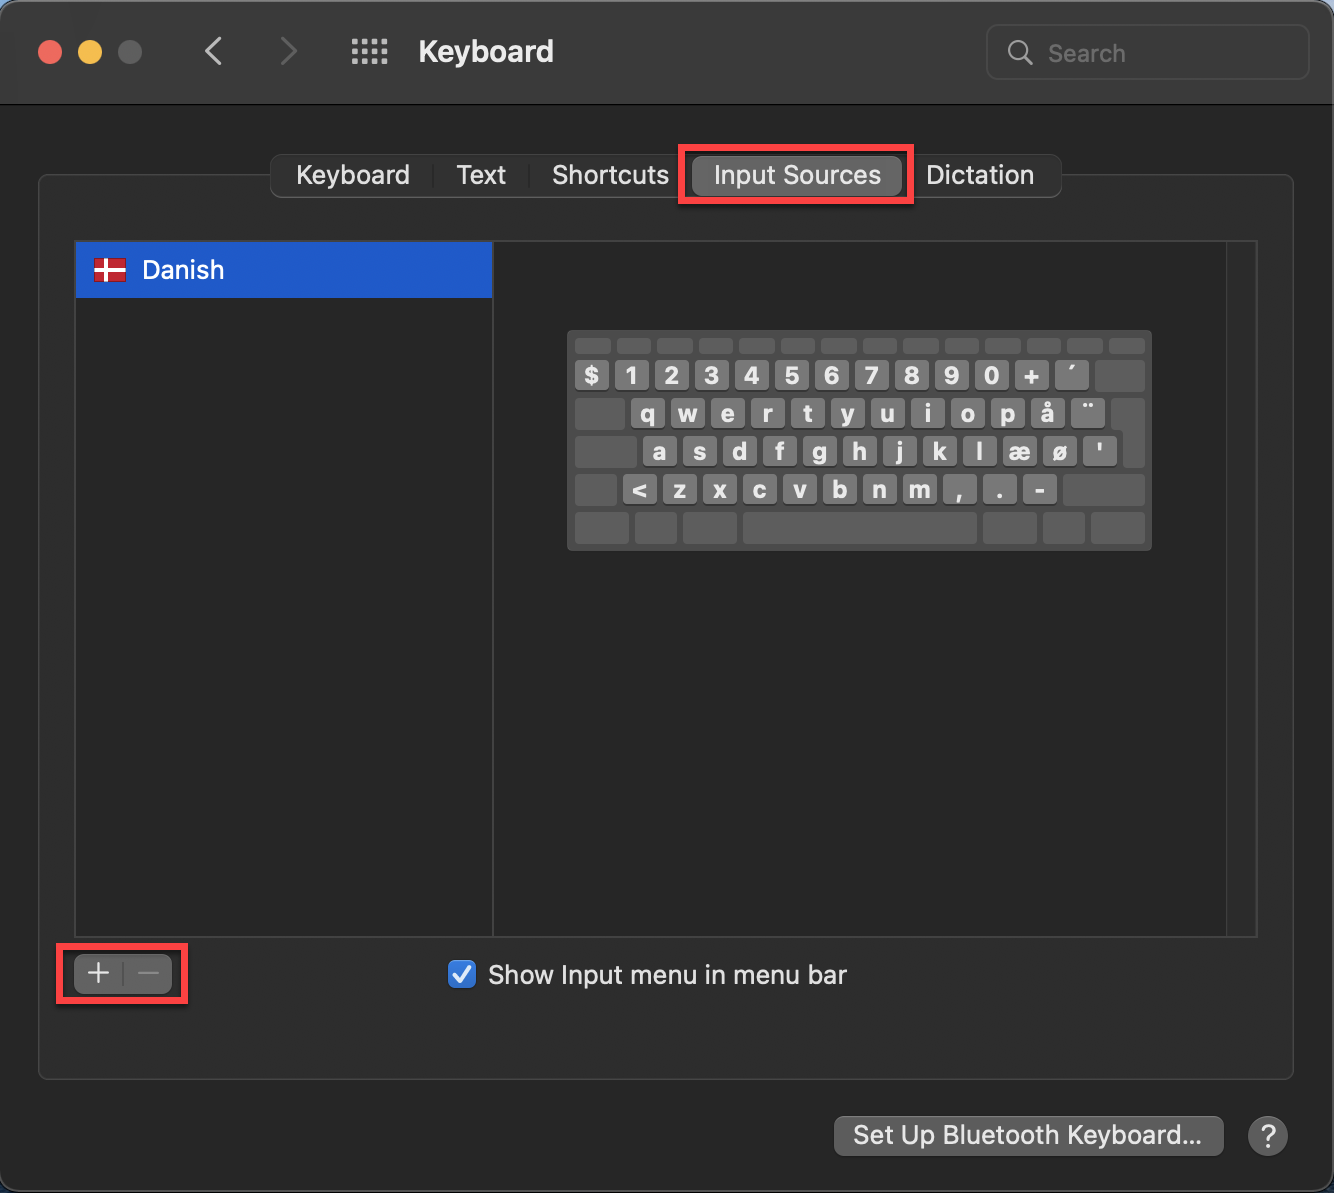
Task: Click the Danish flag icon
Action: pos(110,270)
